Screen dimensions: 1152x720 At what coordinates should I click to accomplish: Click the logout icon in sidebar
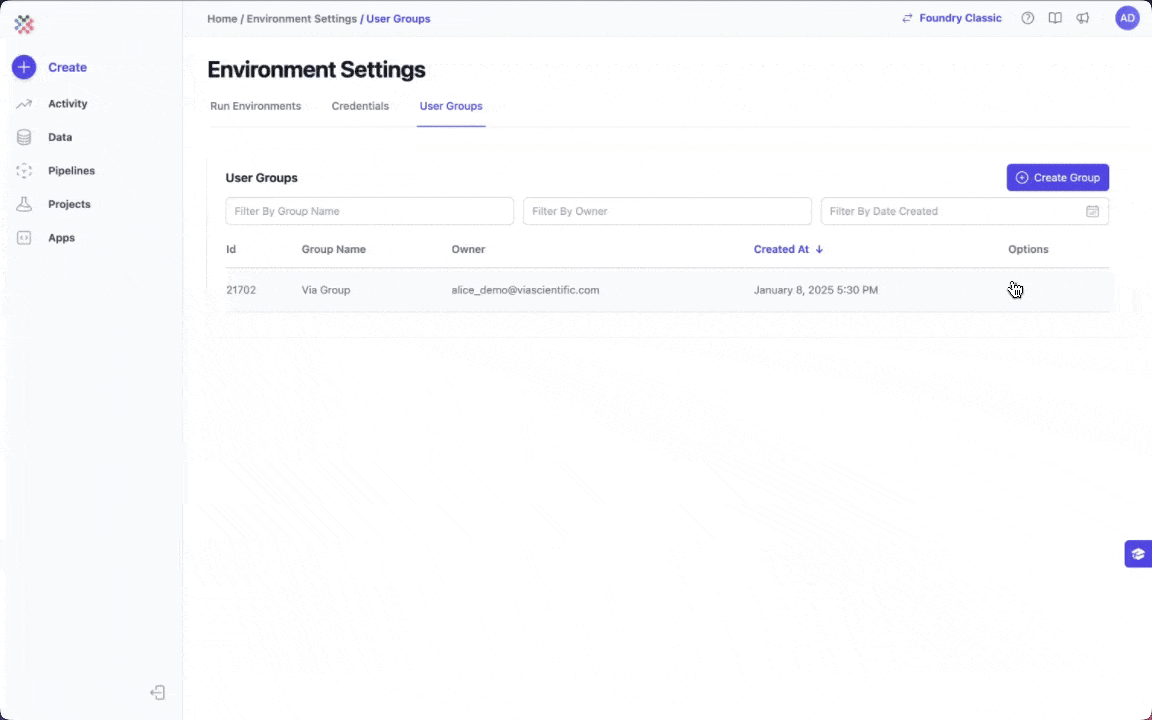point(158,693)
